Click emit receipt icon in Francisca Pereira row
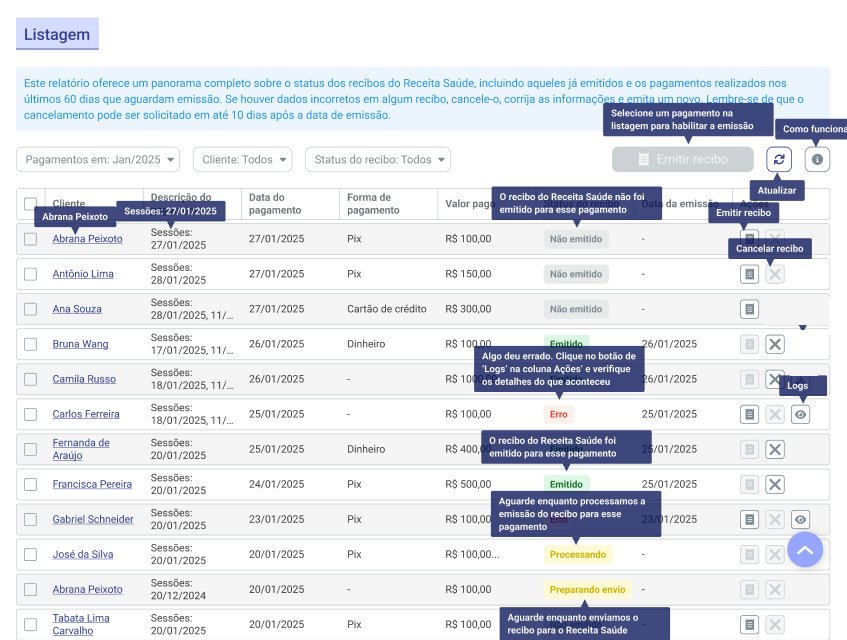Viewport: 847px width, 640px height. pos(749,484)
